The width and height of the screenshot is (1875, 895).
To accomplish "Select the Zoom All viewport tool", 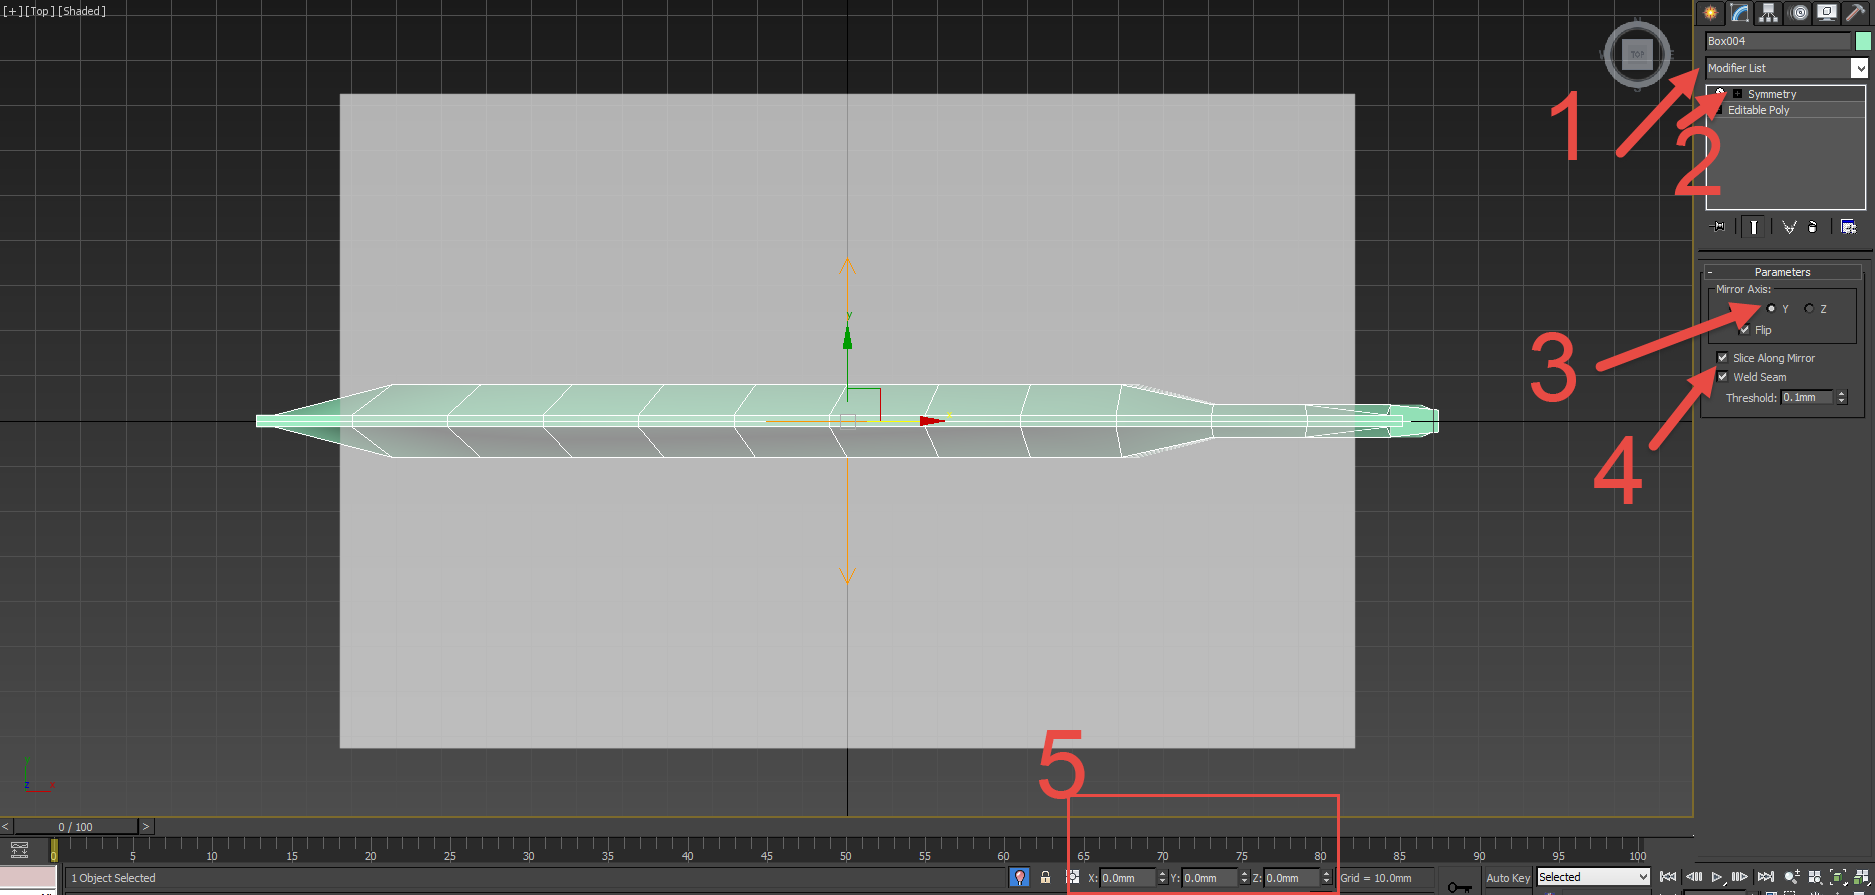I will pyautogui.click(x=1815, y=877).
